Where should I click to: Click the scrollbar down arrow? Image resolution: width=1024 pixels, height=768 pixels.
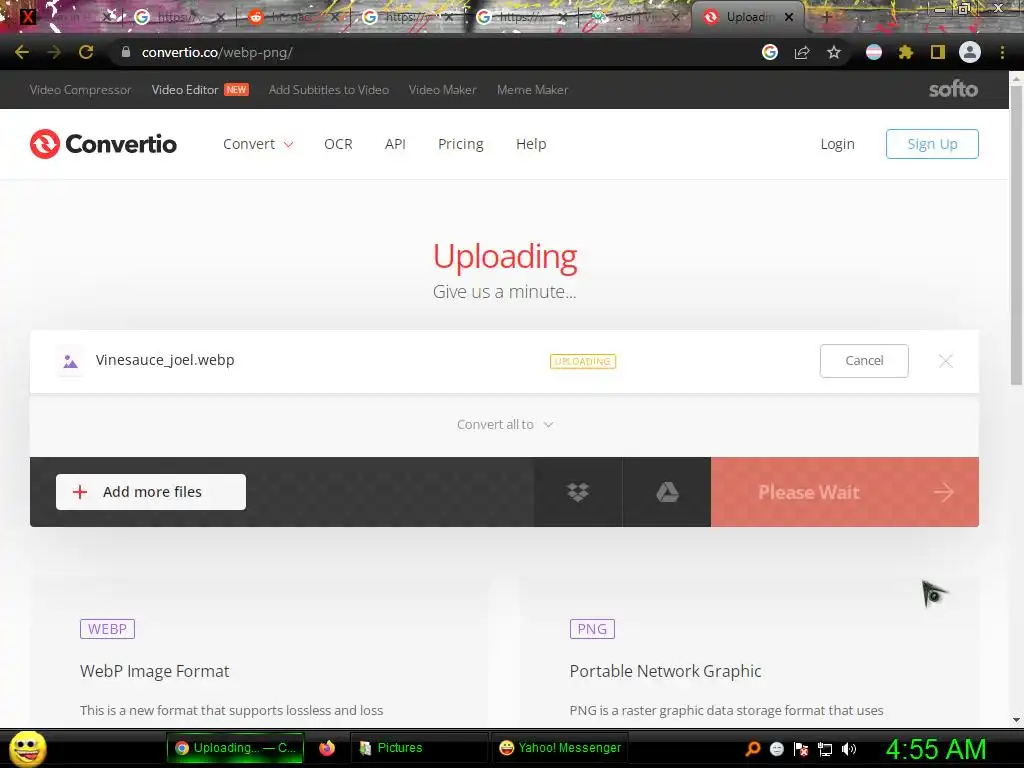[x=1016, y=720]
